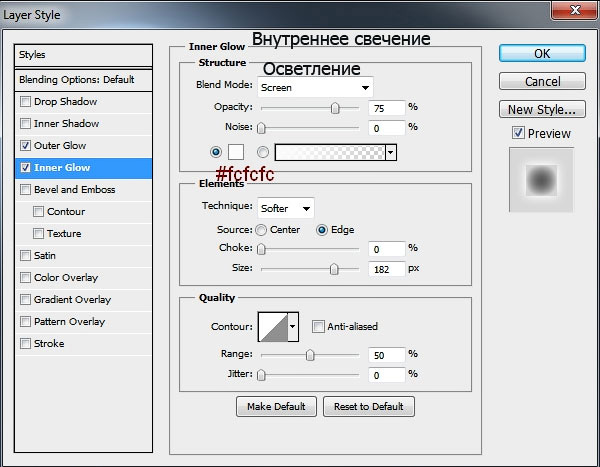Click the Jitter value field
This screenshot has height=467, width=600.
tap(386, 375)
